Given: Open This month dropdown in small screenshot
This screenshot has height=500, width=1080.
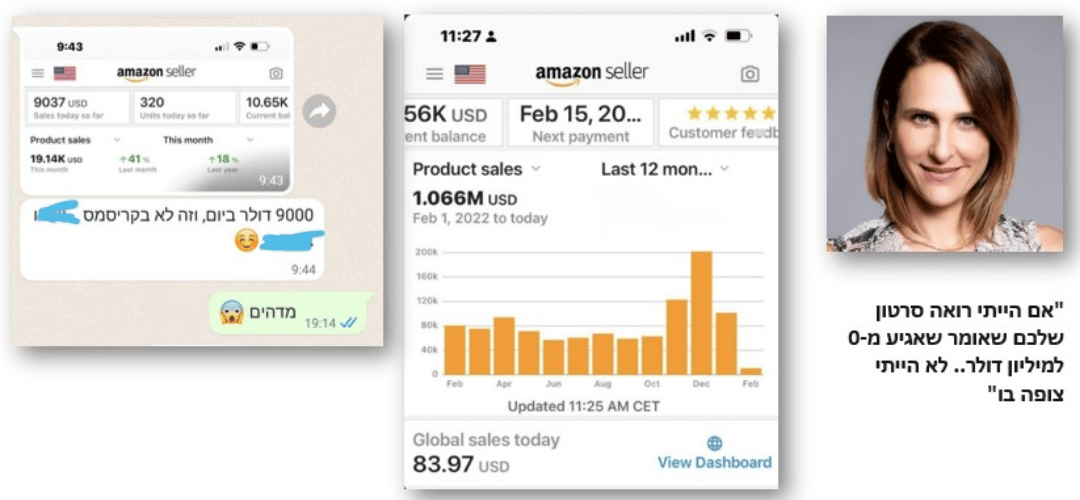Looking at the screenshot, I should point(208,140).
